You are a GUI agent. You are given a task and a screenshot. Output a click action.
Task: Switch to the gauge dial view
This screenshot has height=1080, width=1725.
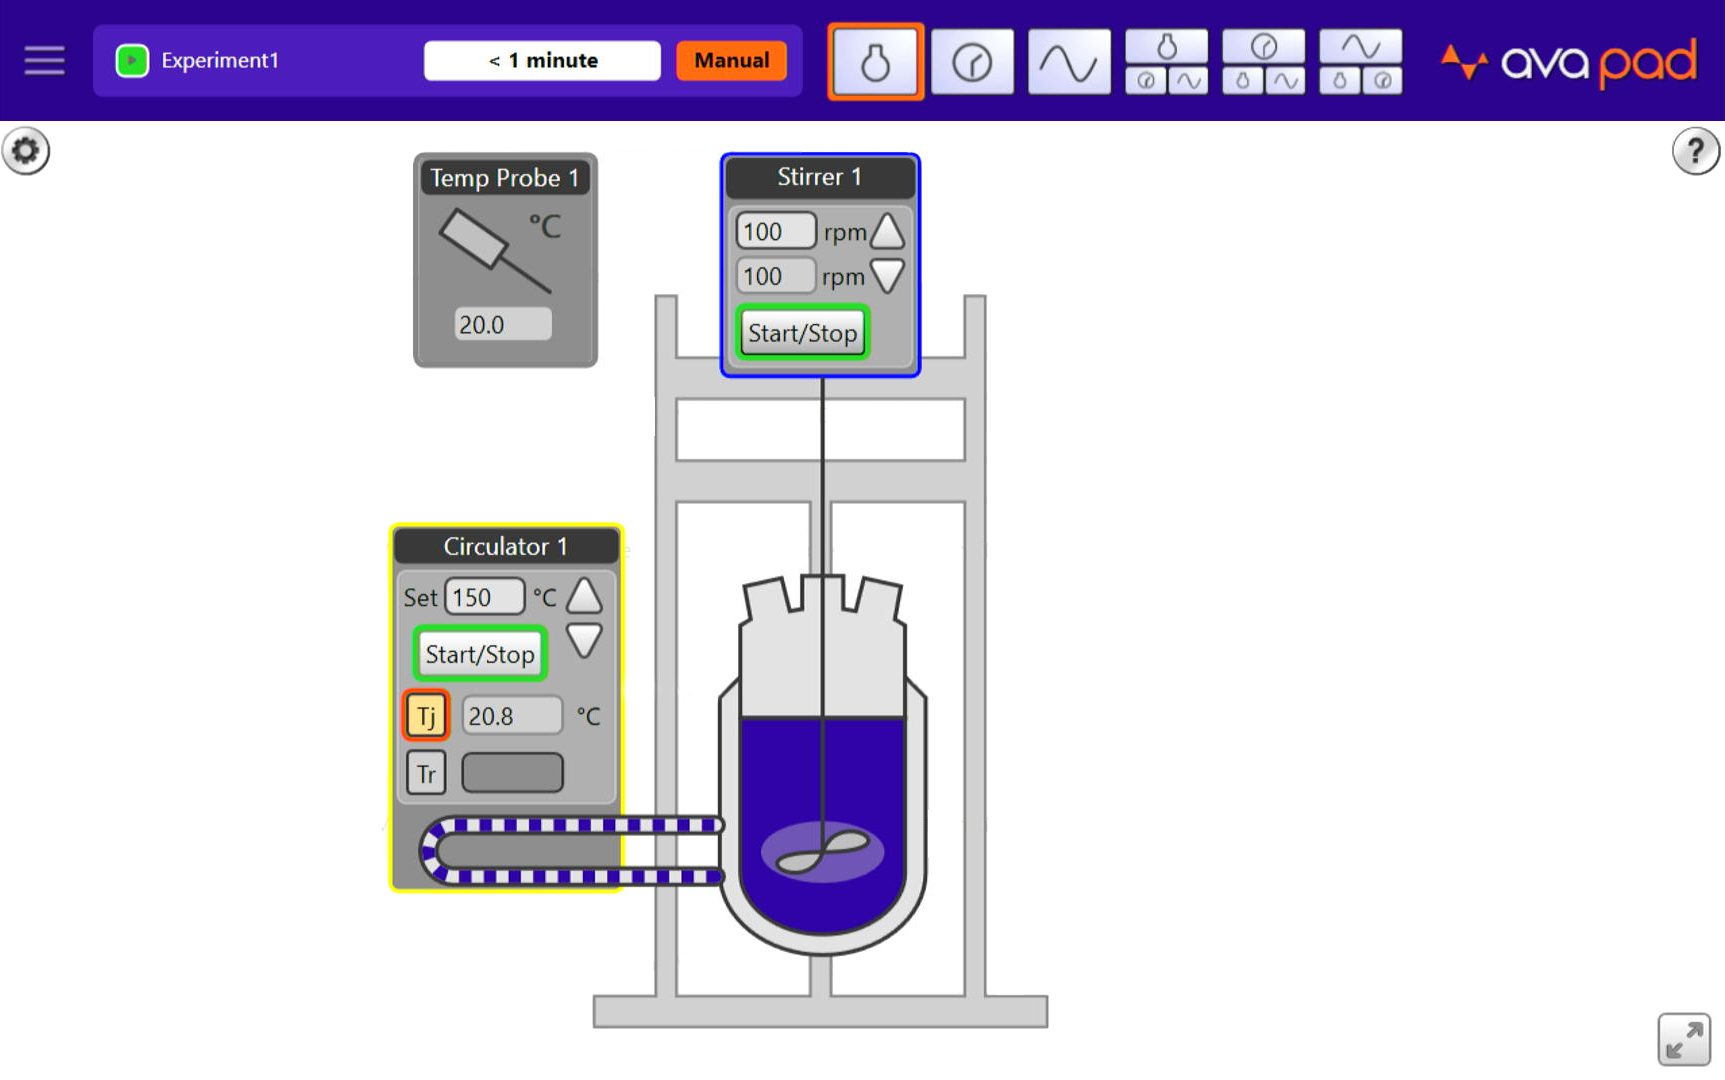972,62
